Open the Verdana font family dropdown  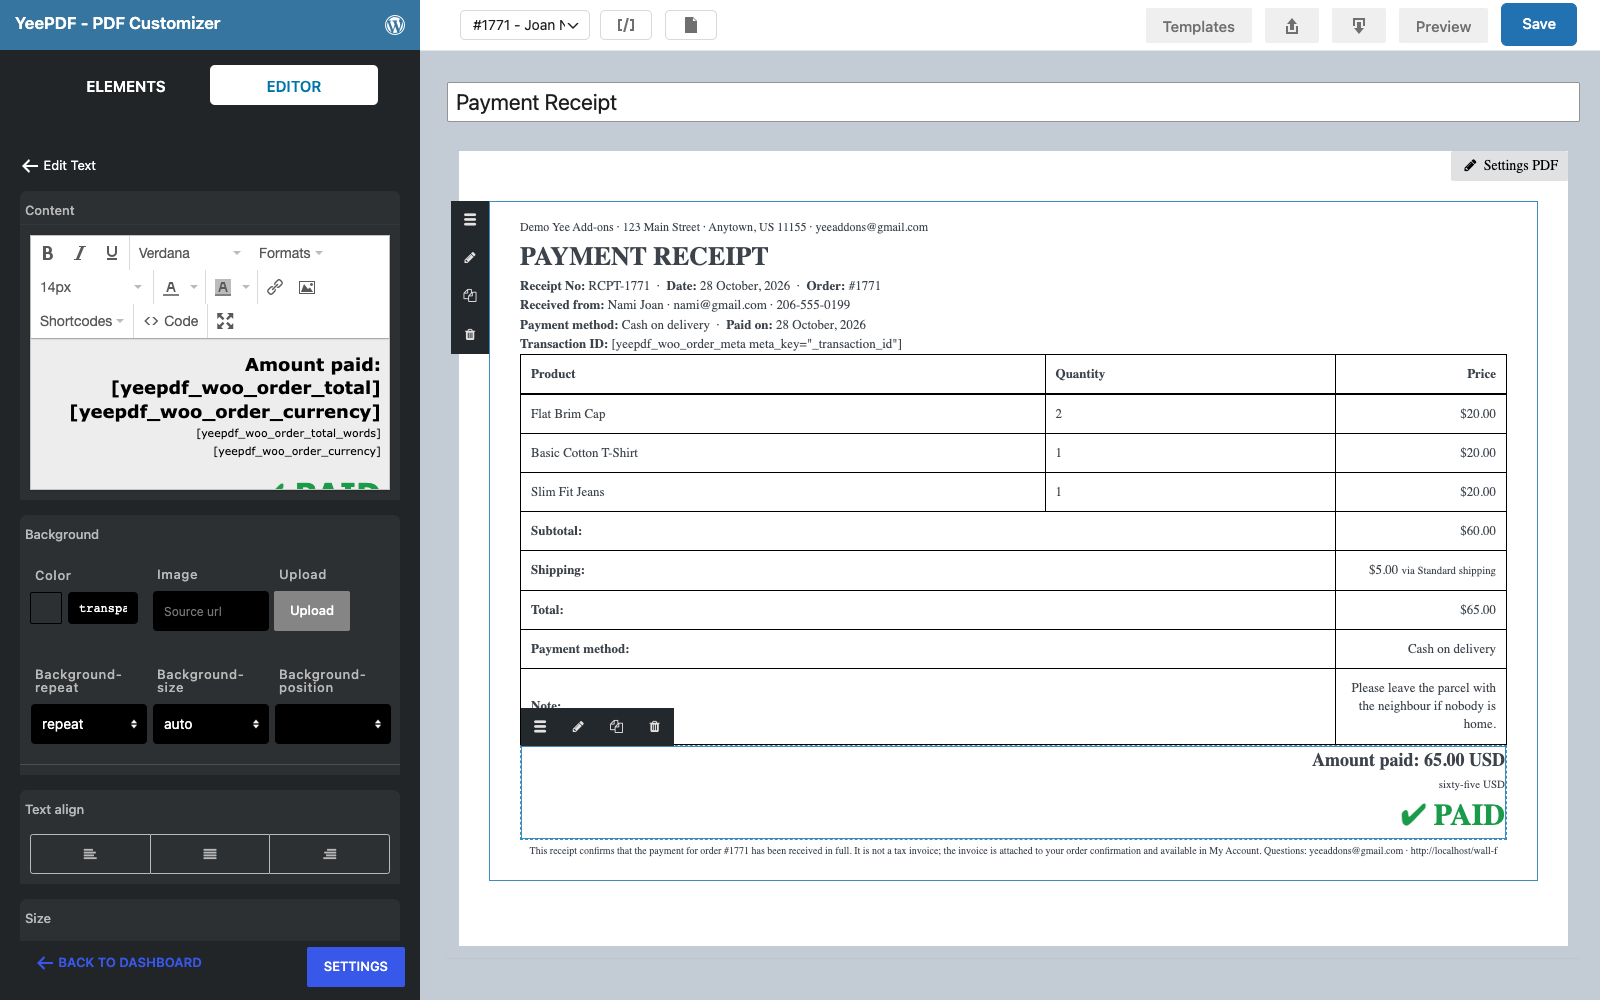[189, 253]
